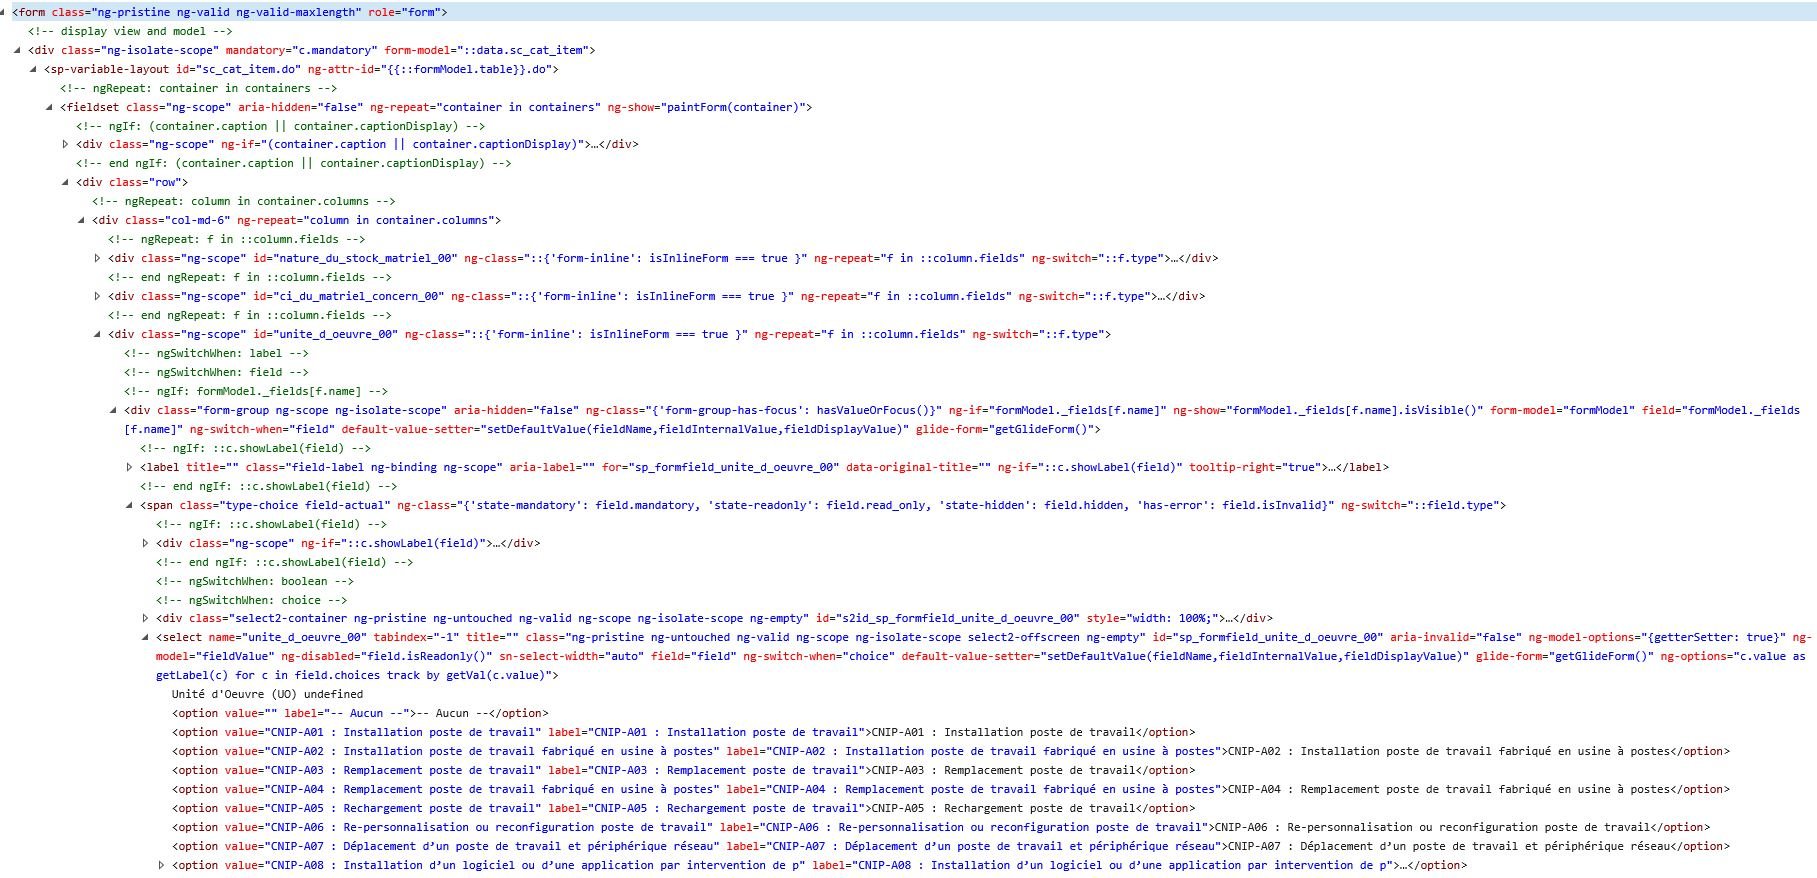
Task: Expand the label field-label node
Action: click(130, 467)
